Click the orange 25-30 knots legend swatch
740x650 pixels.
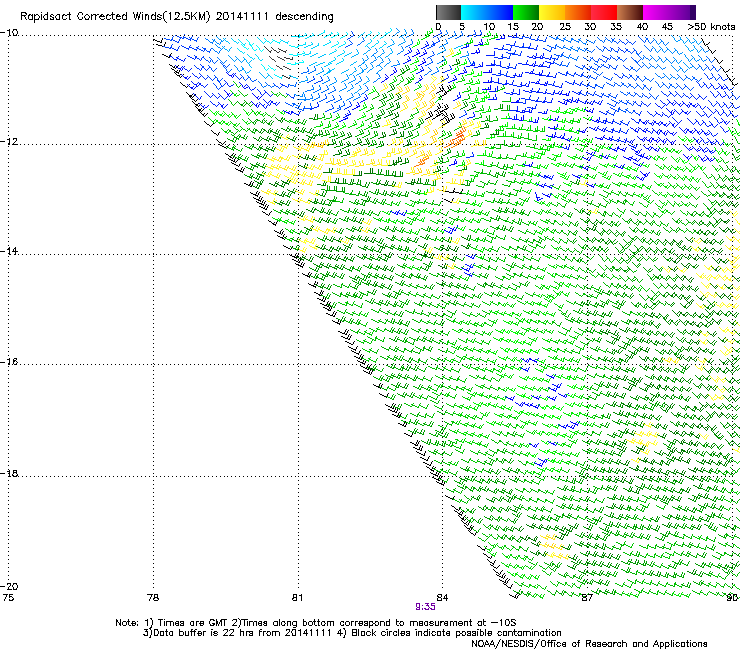tap(578, 12)
